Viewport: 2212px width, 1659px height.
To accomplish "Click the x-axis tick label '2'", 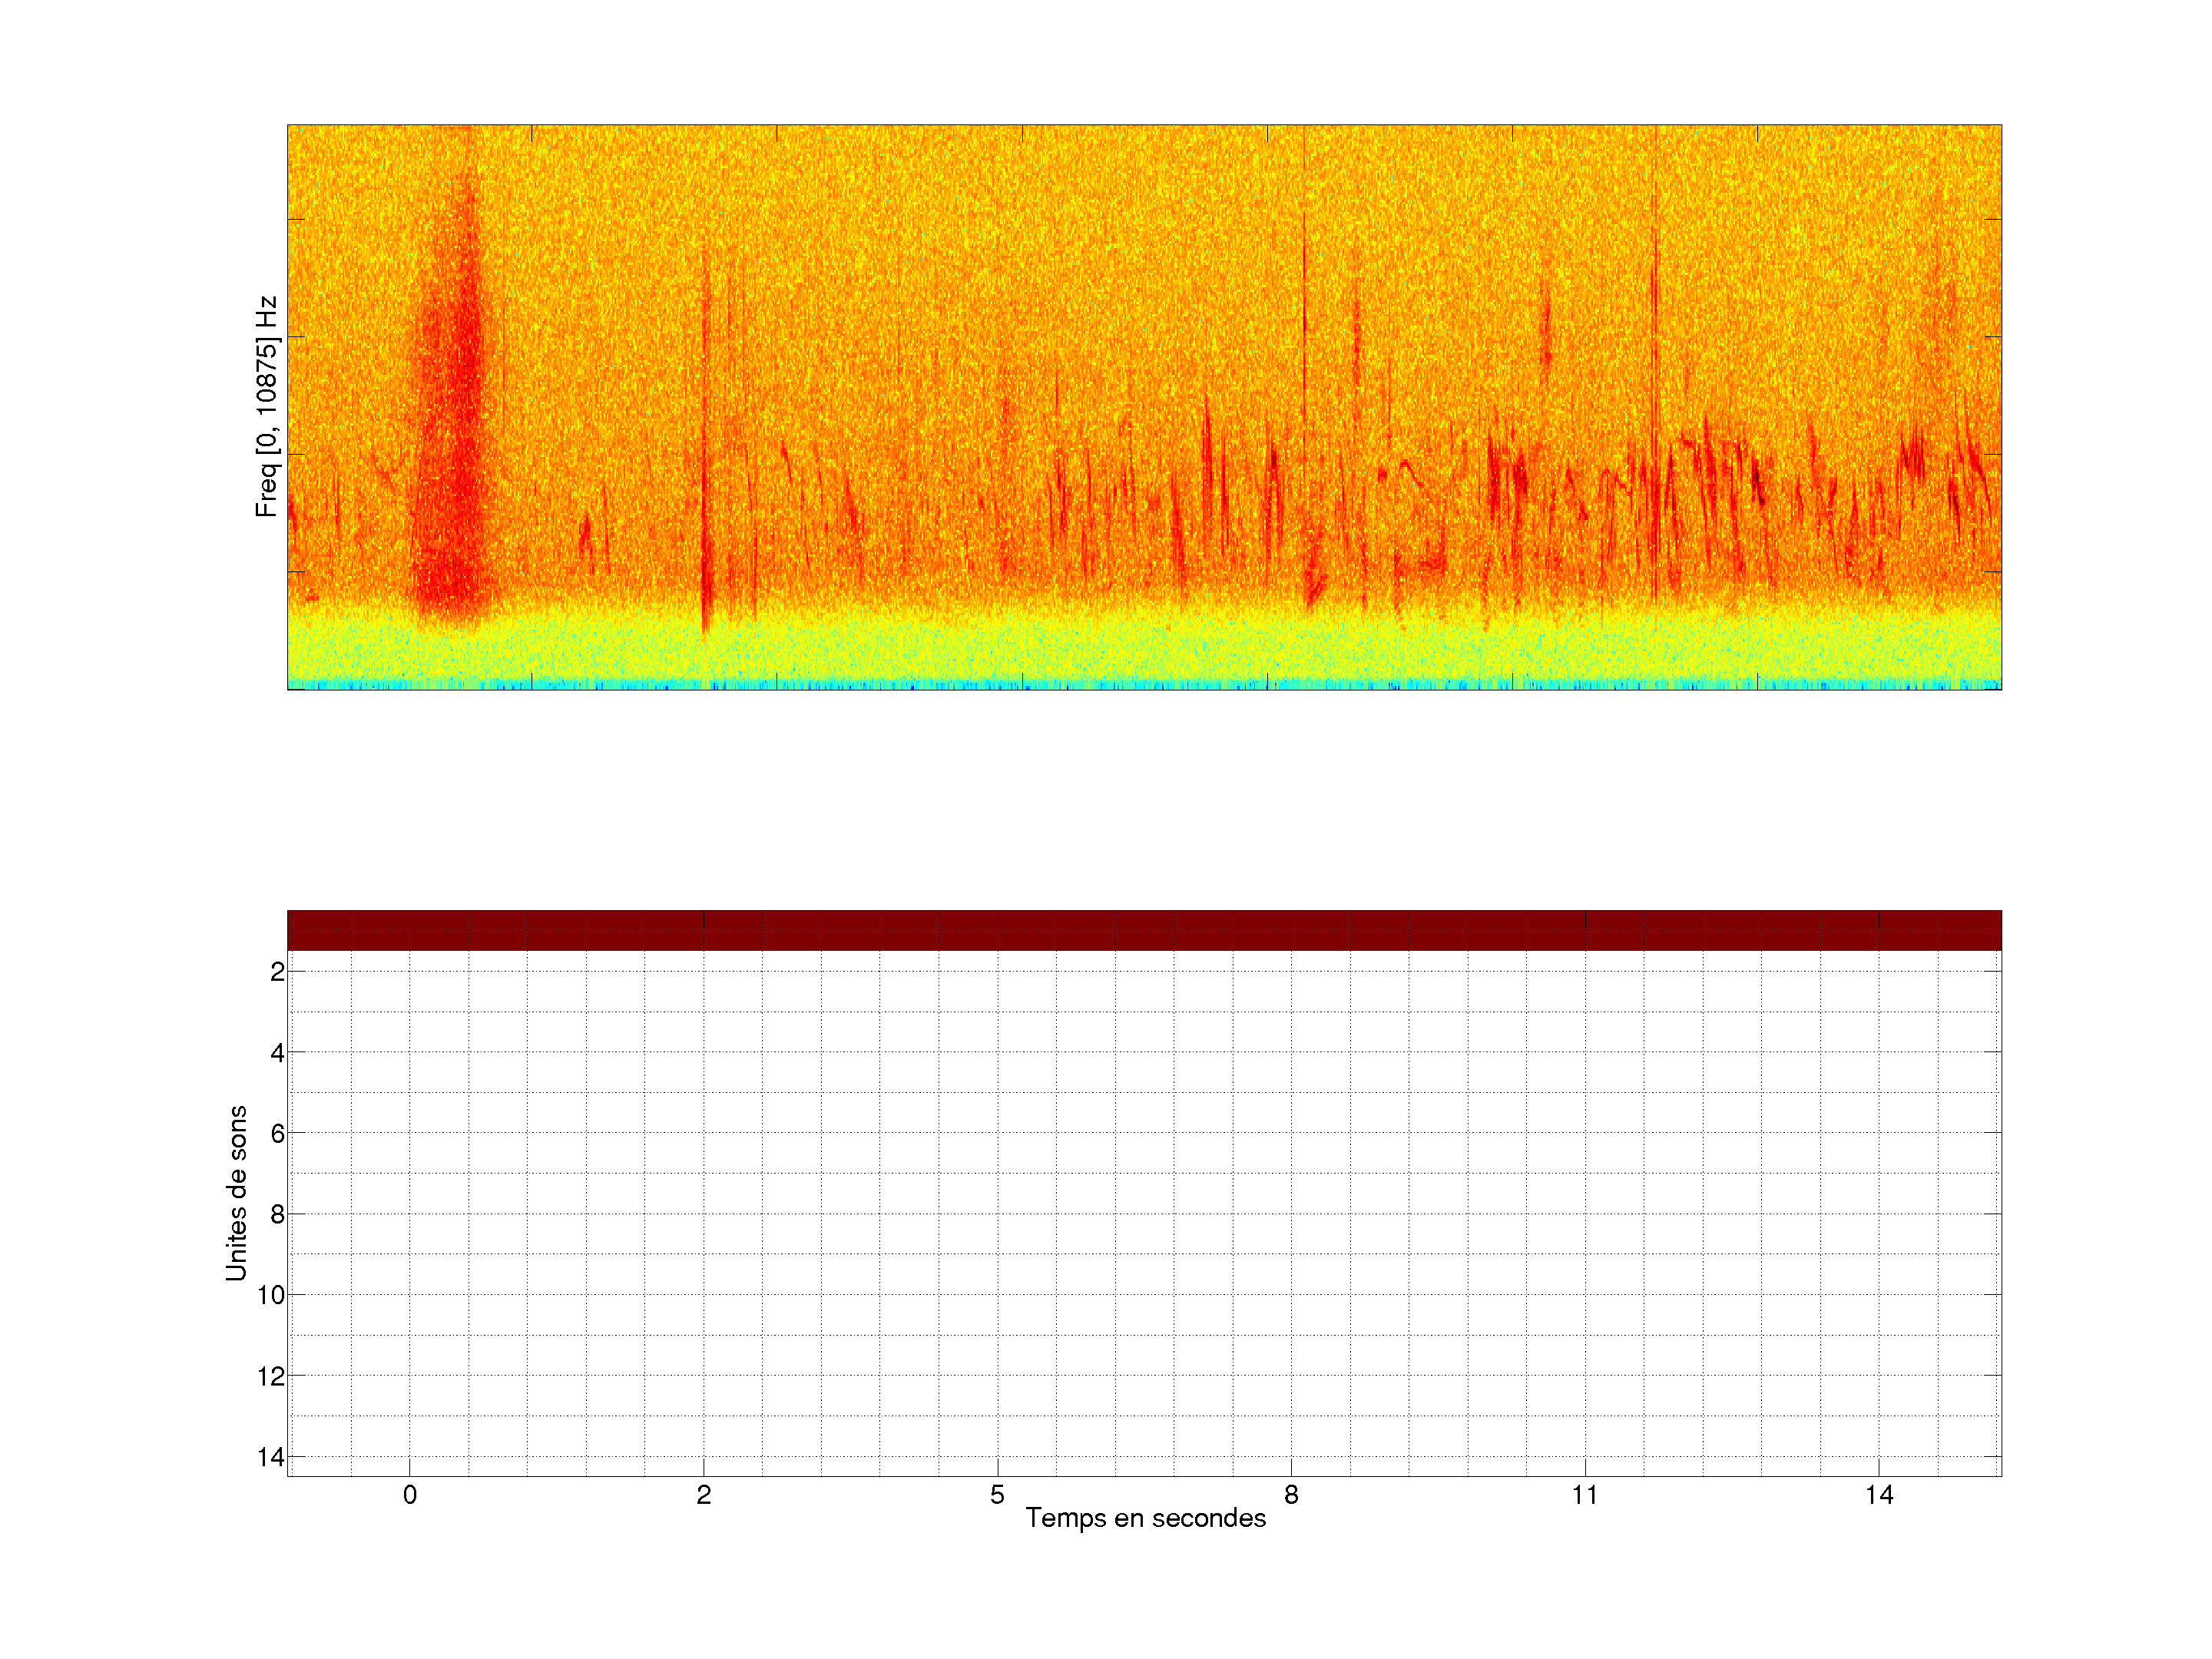I will [x=704, y=1495].
